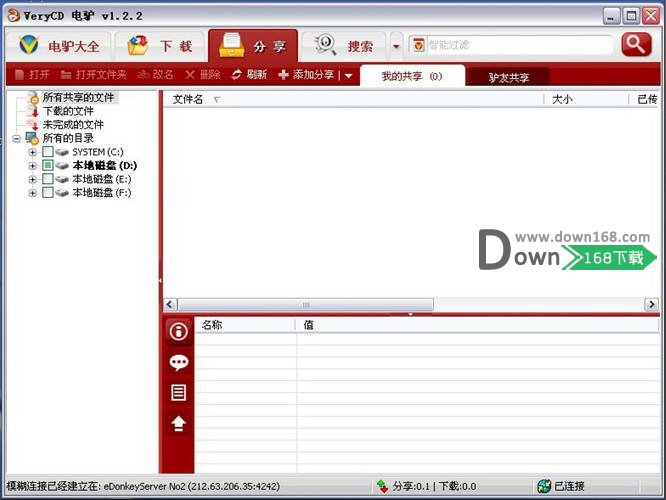Screen dimensions: 666x500
Task: Select 下载的文件 tree item
Action: (x=68, y=111)
